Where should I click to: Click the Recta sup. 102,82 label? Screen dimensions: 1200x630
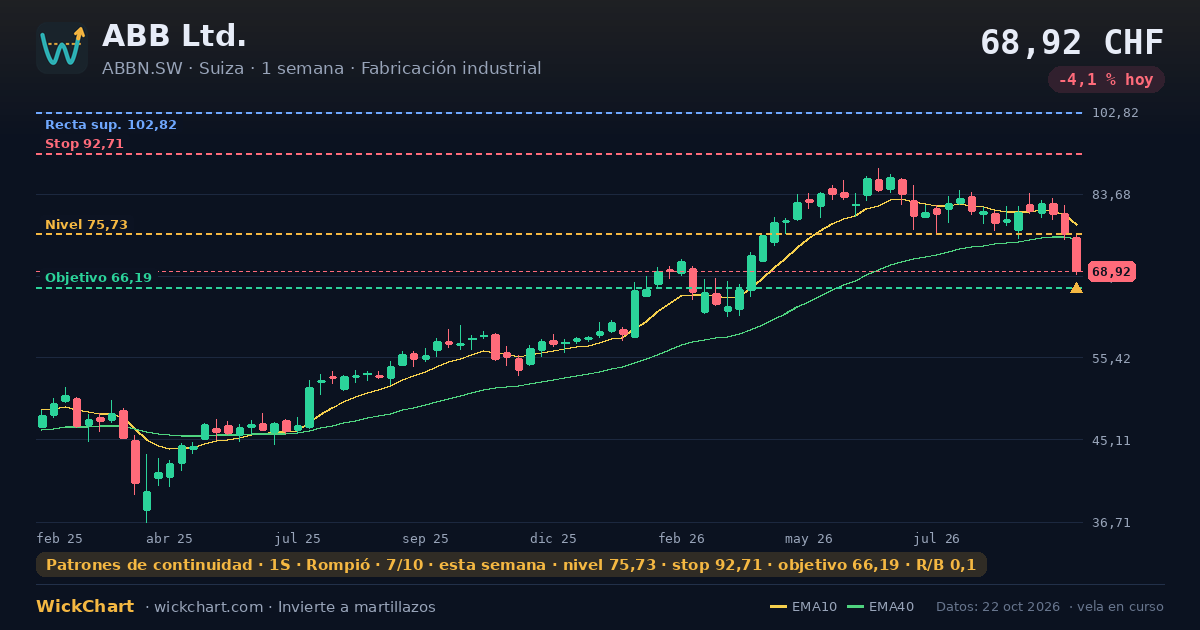click(x=111, y=125)
